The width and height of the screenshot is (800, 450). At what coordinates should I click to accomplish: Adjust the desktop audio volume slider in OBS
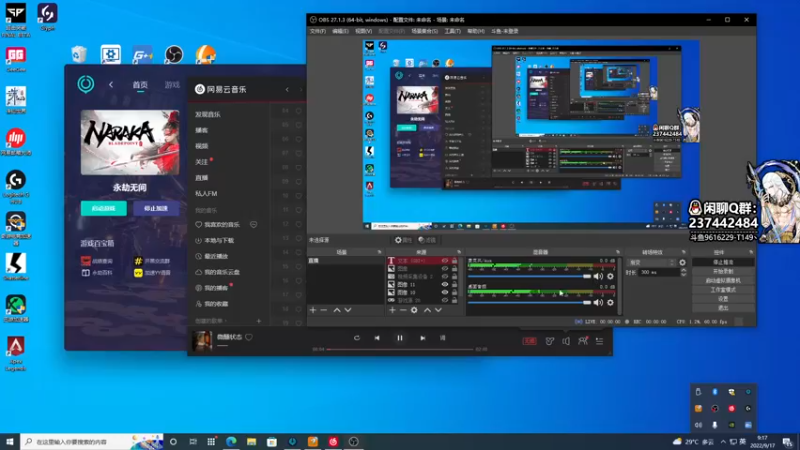click(x=529, y=303)
